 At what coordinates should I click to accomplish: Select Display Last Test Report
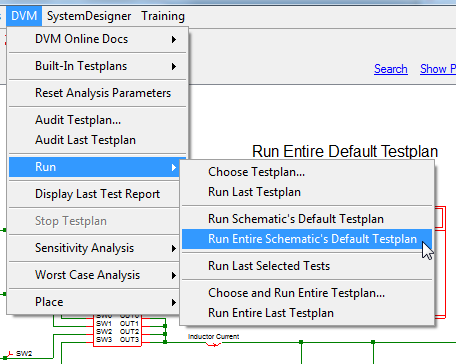[94, 194]
